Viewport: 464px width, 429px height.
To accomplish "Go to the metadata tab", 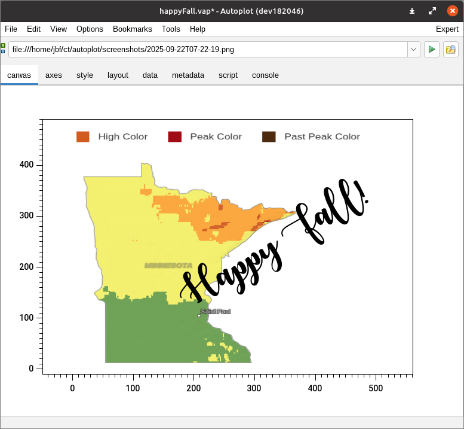I will tap(188, 75).
